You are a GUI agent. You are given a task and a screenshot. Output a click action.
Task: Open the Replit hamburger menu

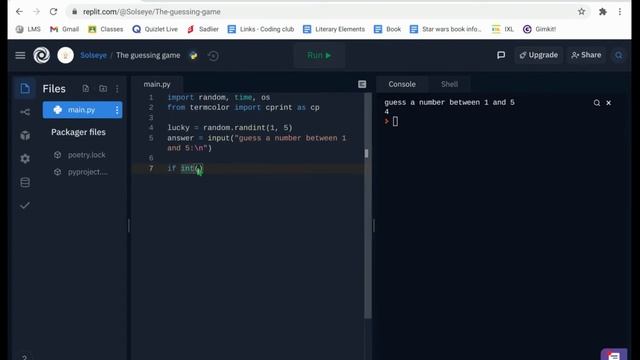click(x=20, y=55)
